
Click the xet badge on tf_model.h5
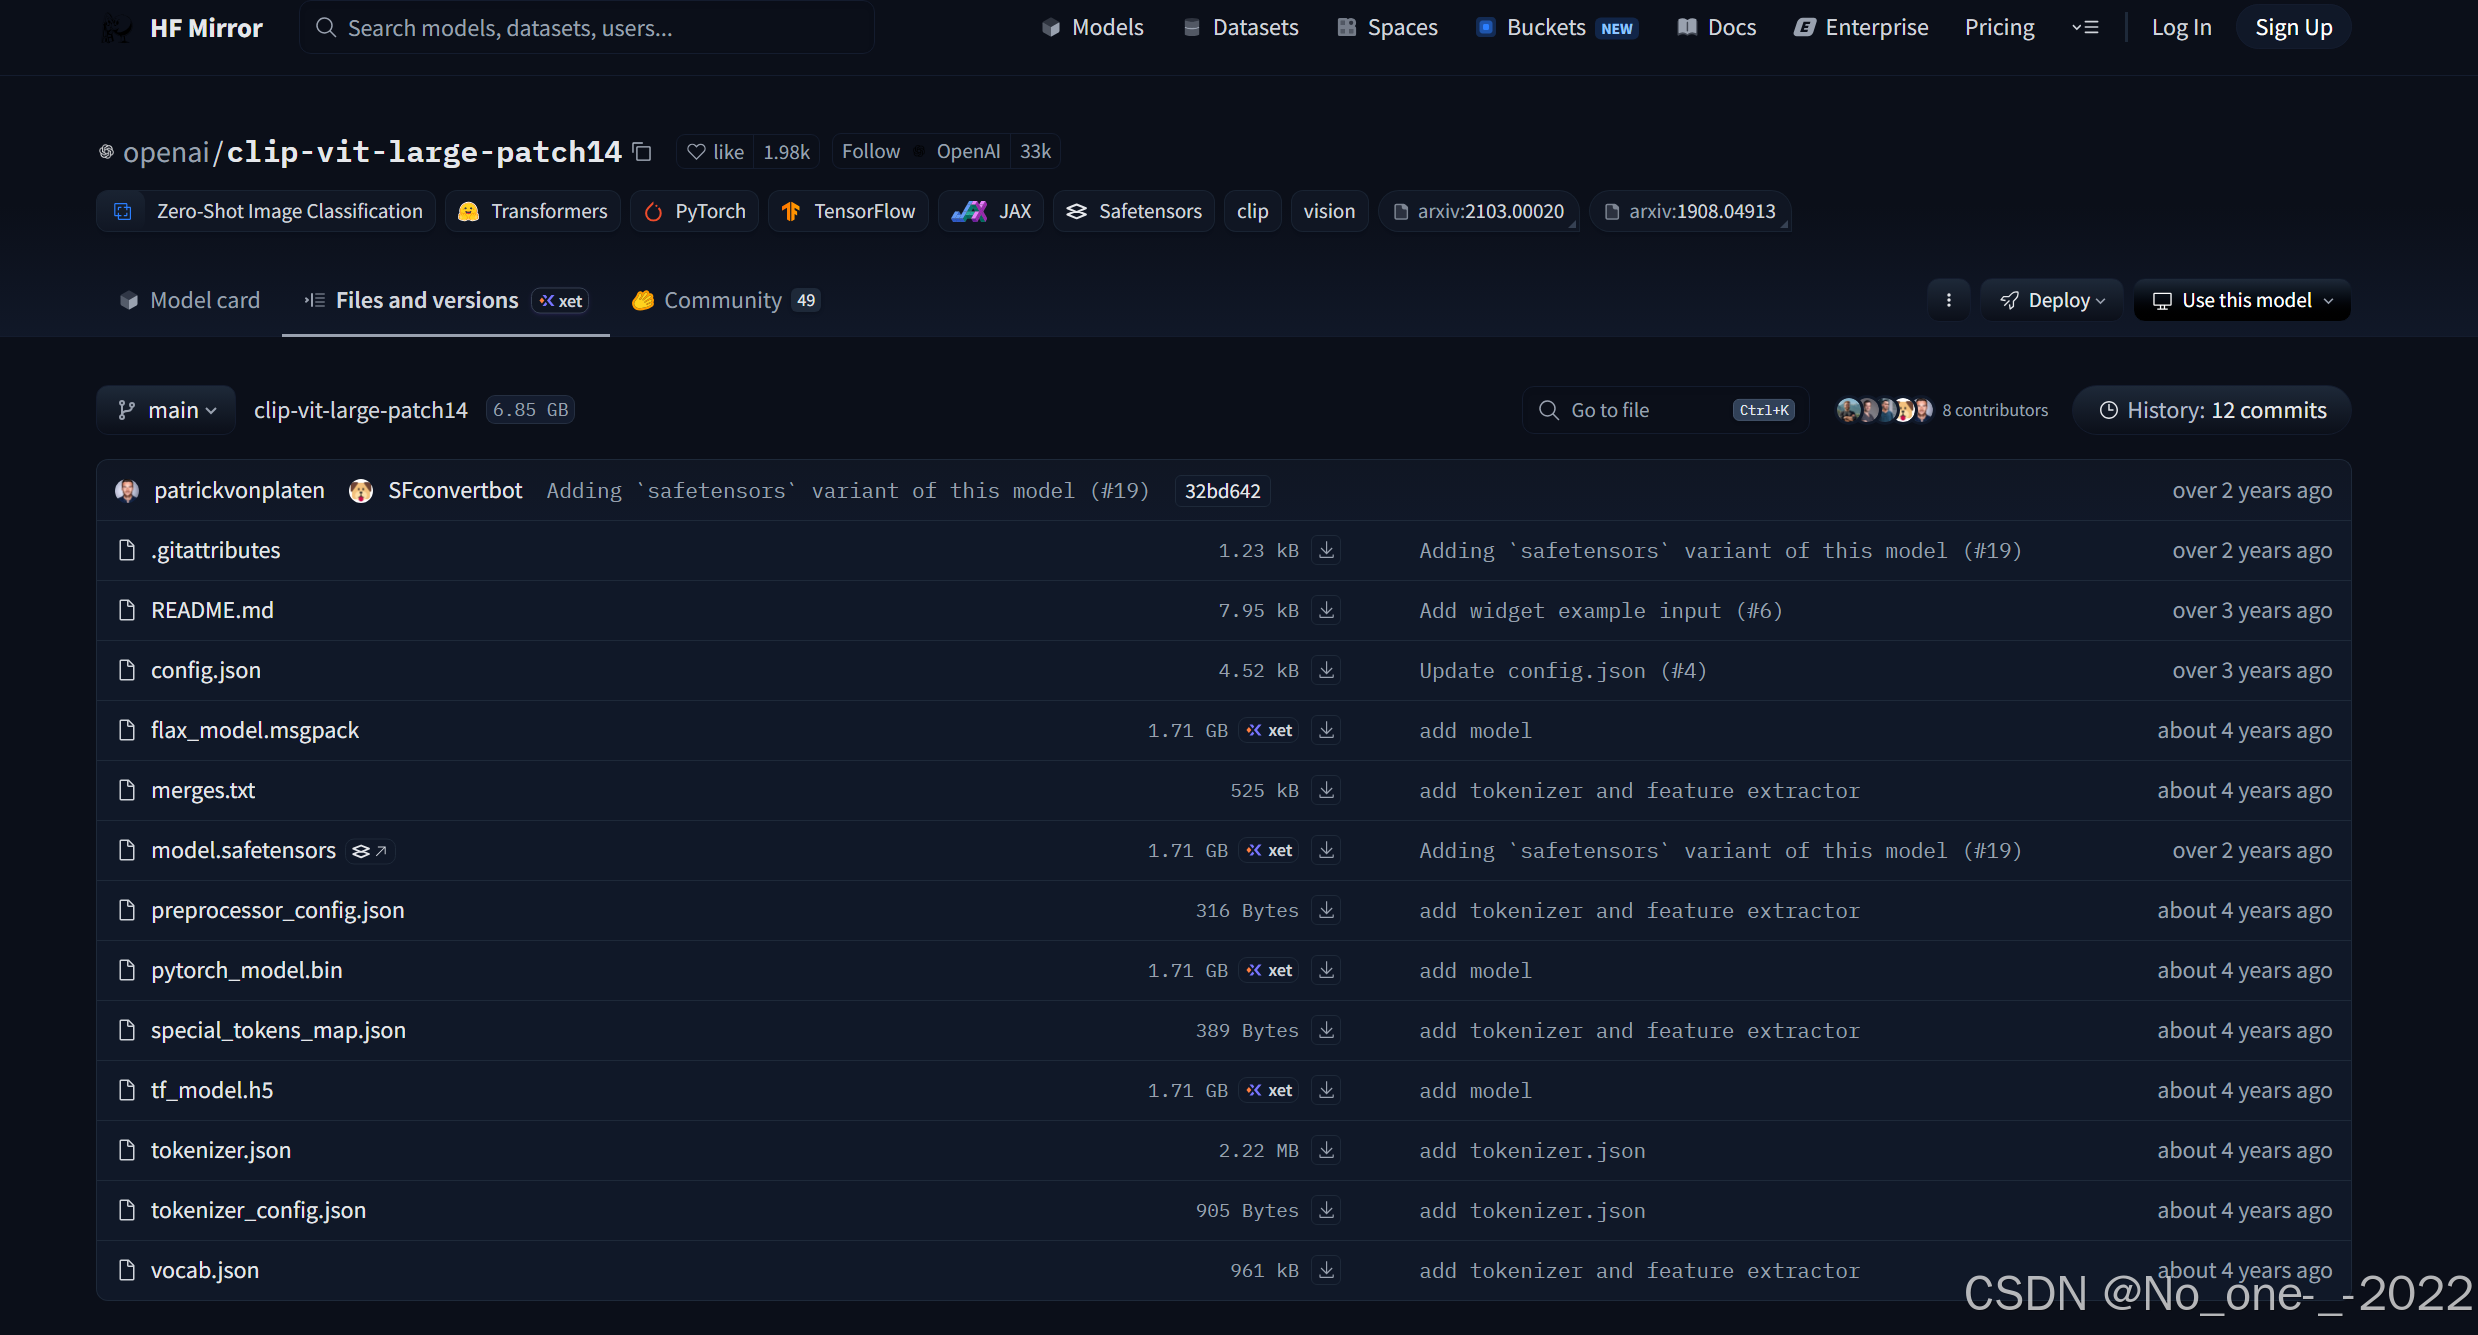point(1269,1090)
